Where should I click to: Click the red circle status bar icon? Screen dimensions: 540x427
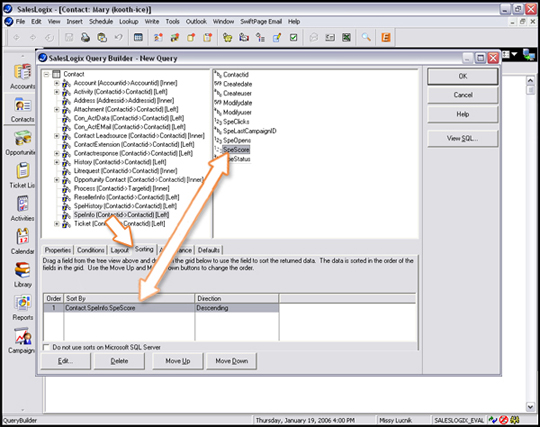[x=504, y=420]
